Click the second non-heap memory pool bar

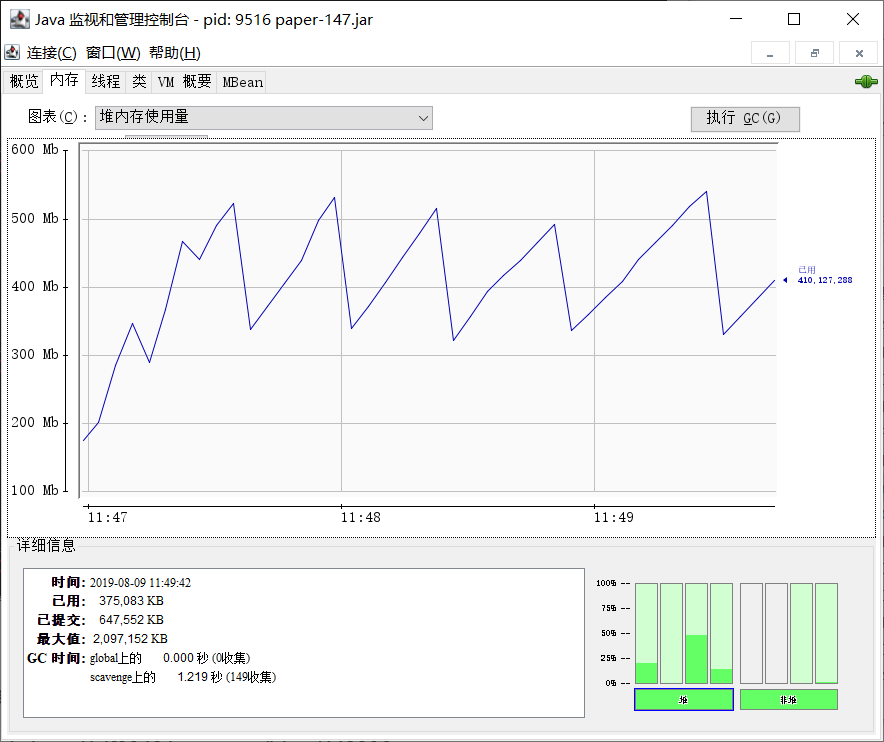[x=776, y=633]
